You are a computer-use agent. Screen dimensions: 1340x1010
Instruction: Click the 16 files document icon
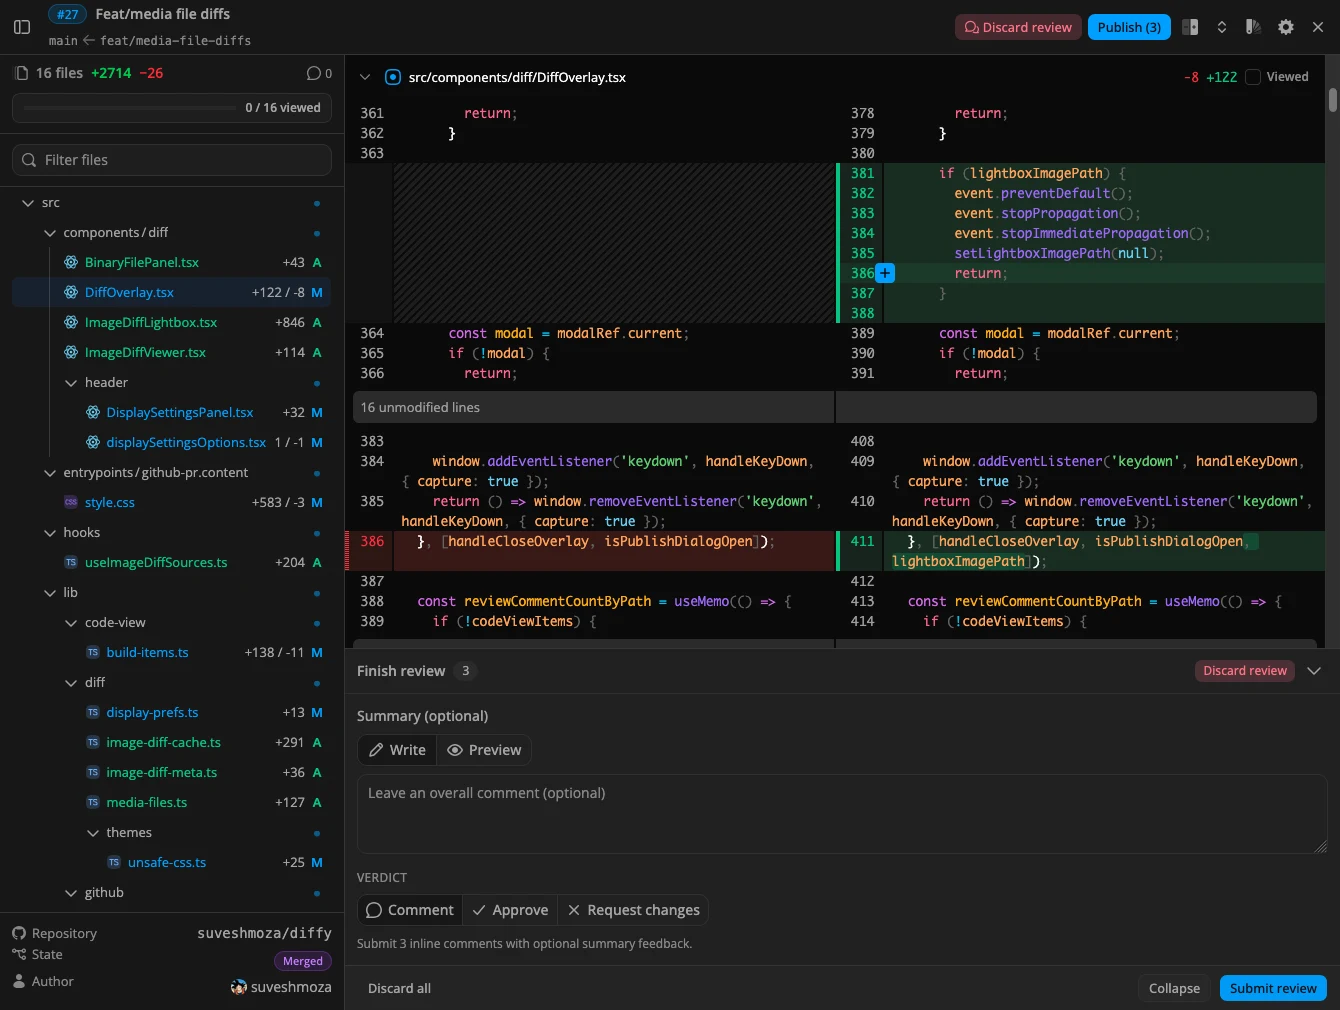click(x=22, y=73)
